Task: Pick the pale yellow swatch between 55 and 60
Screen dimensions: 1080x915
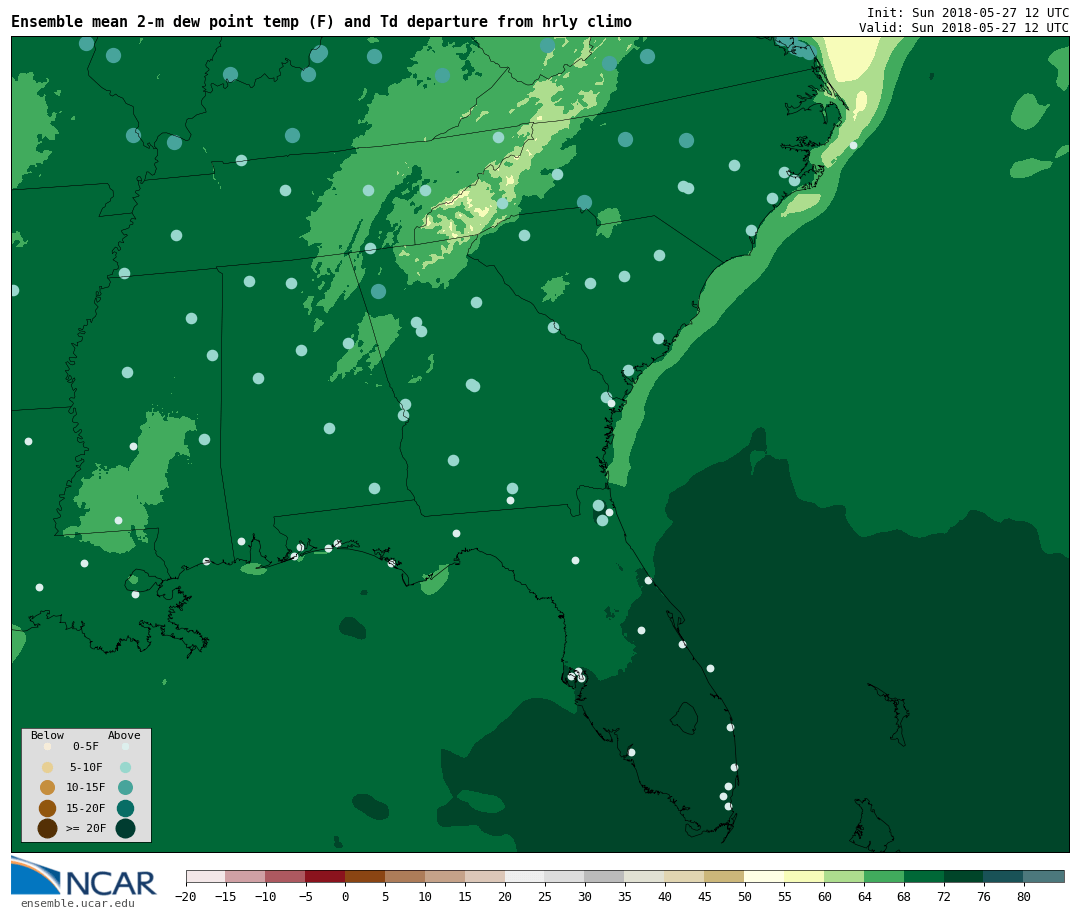Action: click(804, 876)
